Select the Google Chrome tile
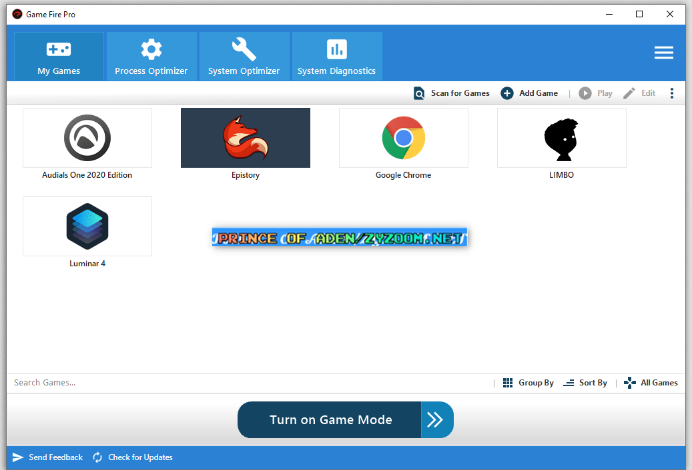The width and height of the screenshot is (692, 470). pos(403,138)
